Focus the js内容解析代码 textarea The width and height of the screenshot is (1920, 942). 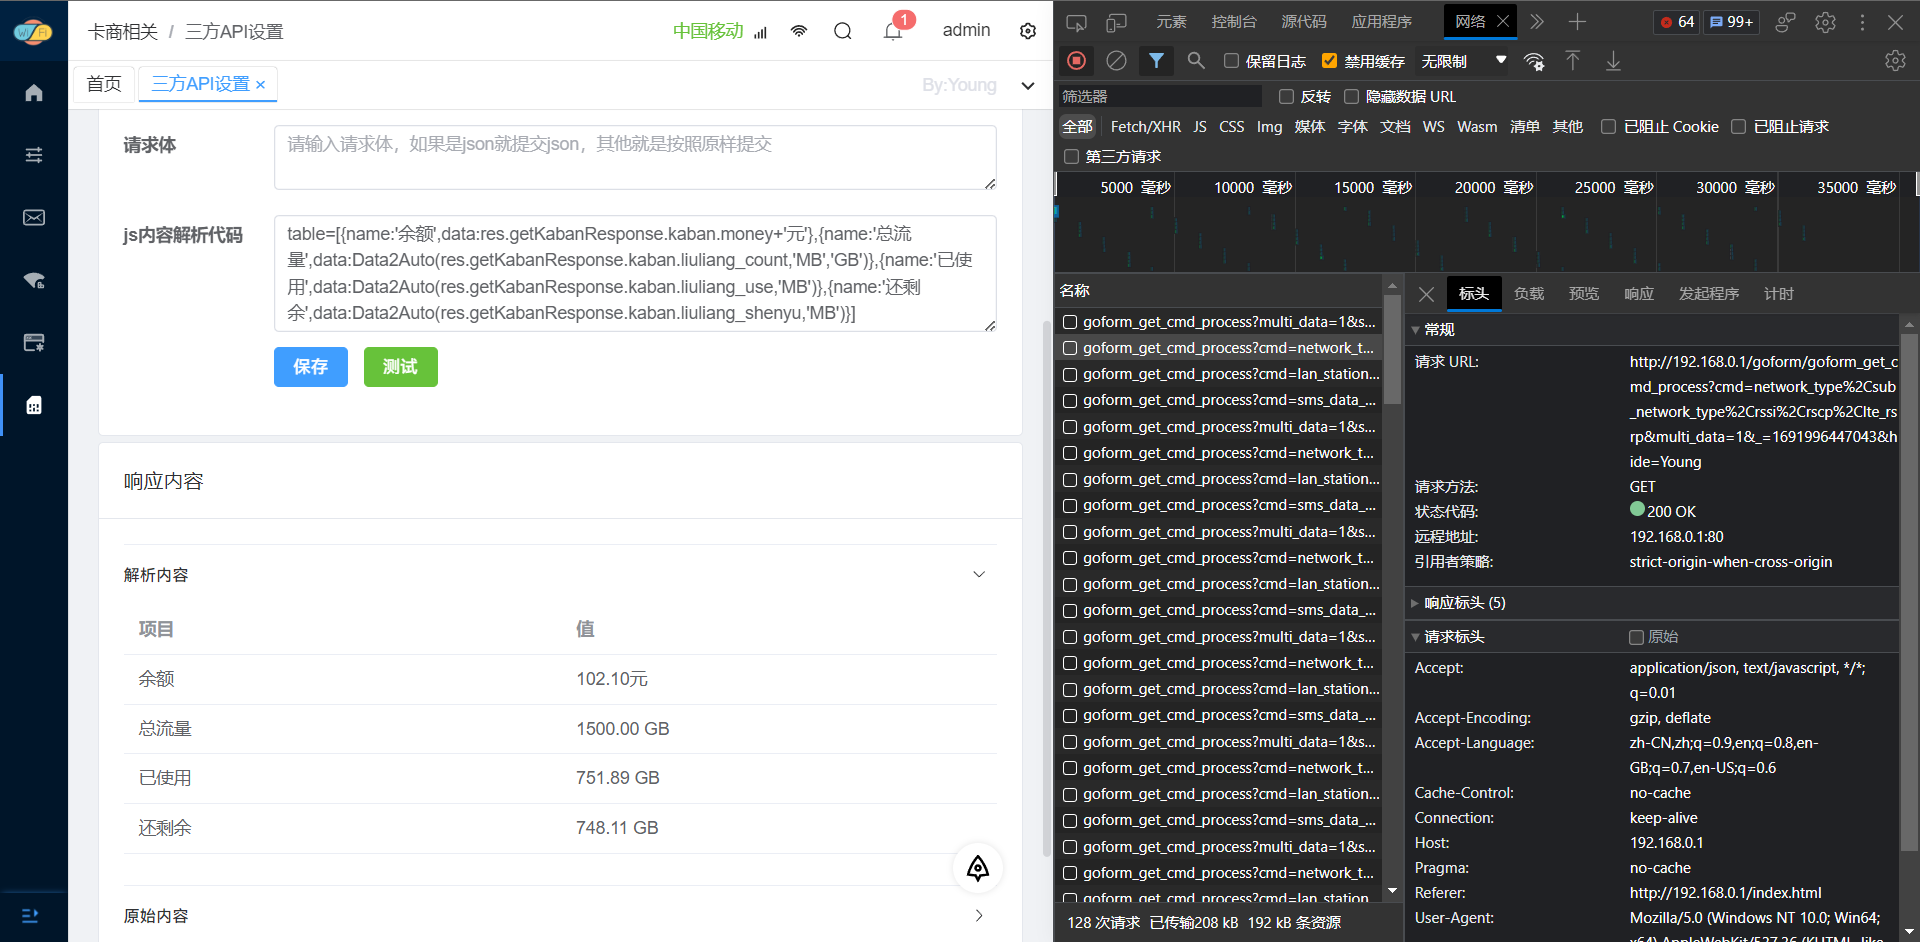[x=635, y=273]
